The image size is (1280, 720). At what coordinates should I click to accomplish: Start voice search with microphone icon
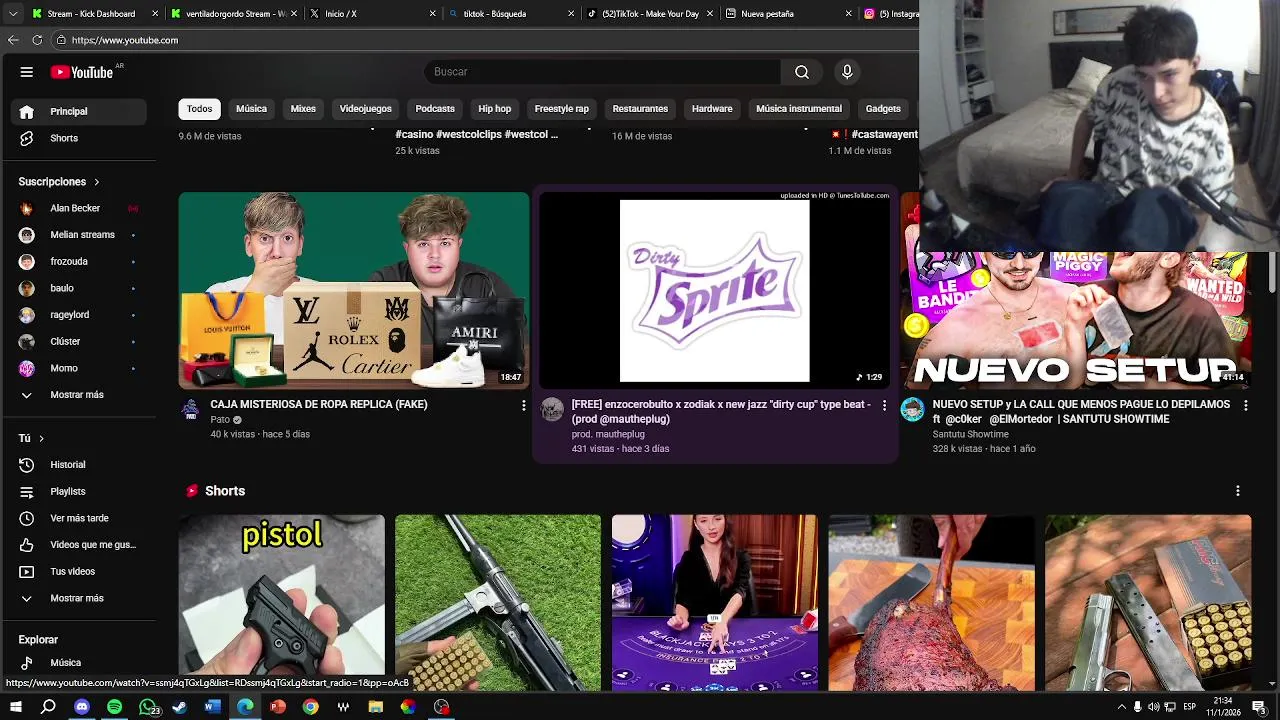click(847, 72)
